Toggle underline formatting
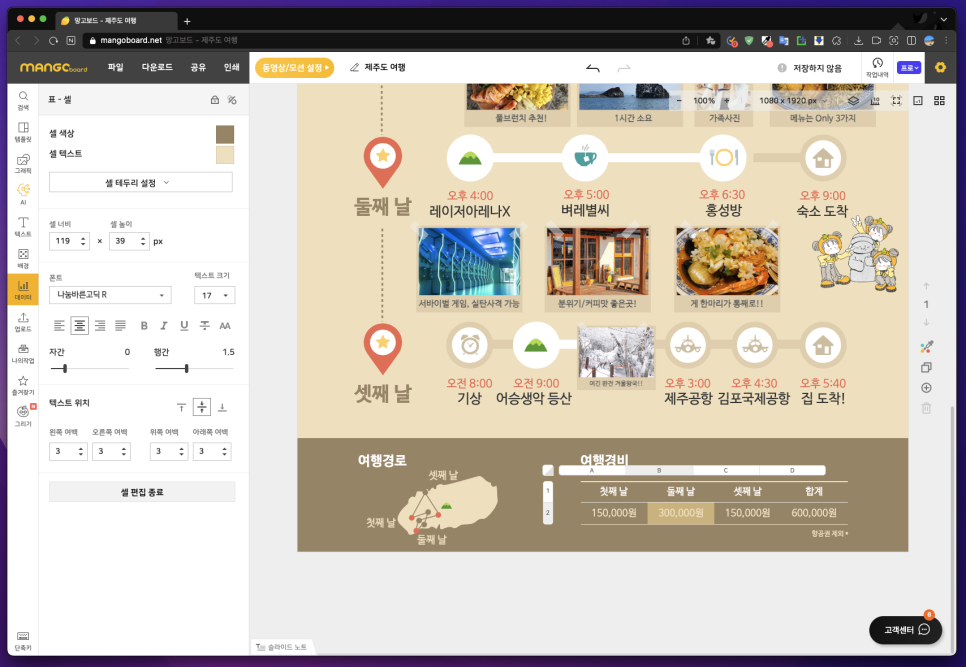966x667 pixels. [184, 326]
